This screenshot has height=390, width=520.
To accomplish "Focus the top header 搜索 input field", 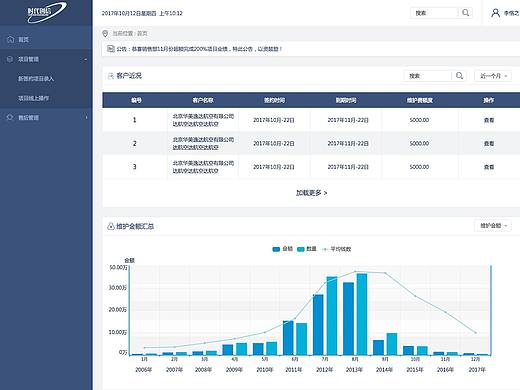I will click(x=434, y=13).
